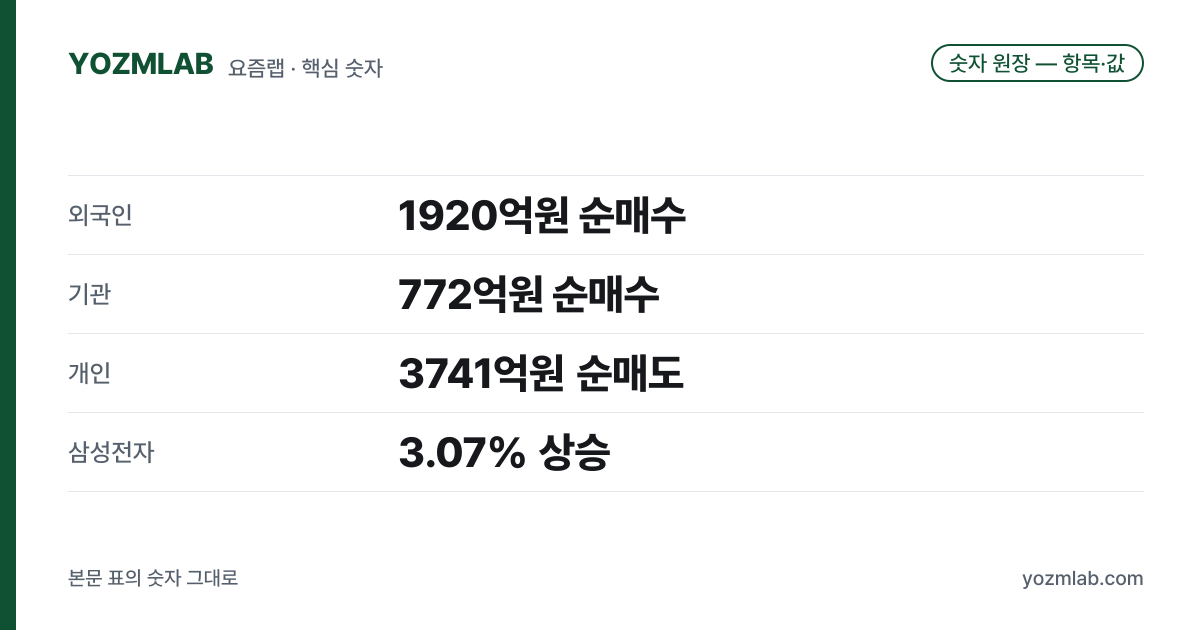The height and width of the screenshot is (630, 1200).
Task: Click the 본문 표의 숫자 그대로 footnote
Action: pyautogui.click(x=153, y=578)
